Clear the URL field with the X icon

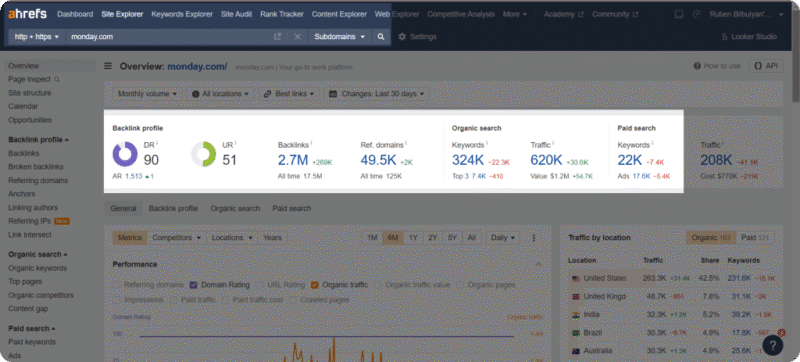pos(297,37)
